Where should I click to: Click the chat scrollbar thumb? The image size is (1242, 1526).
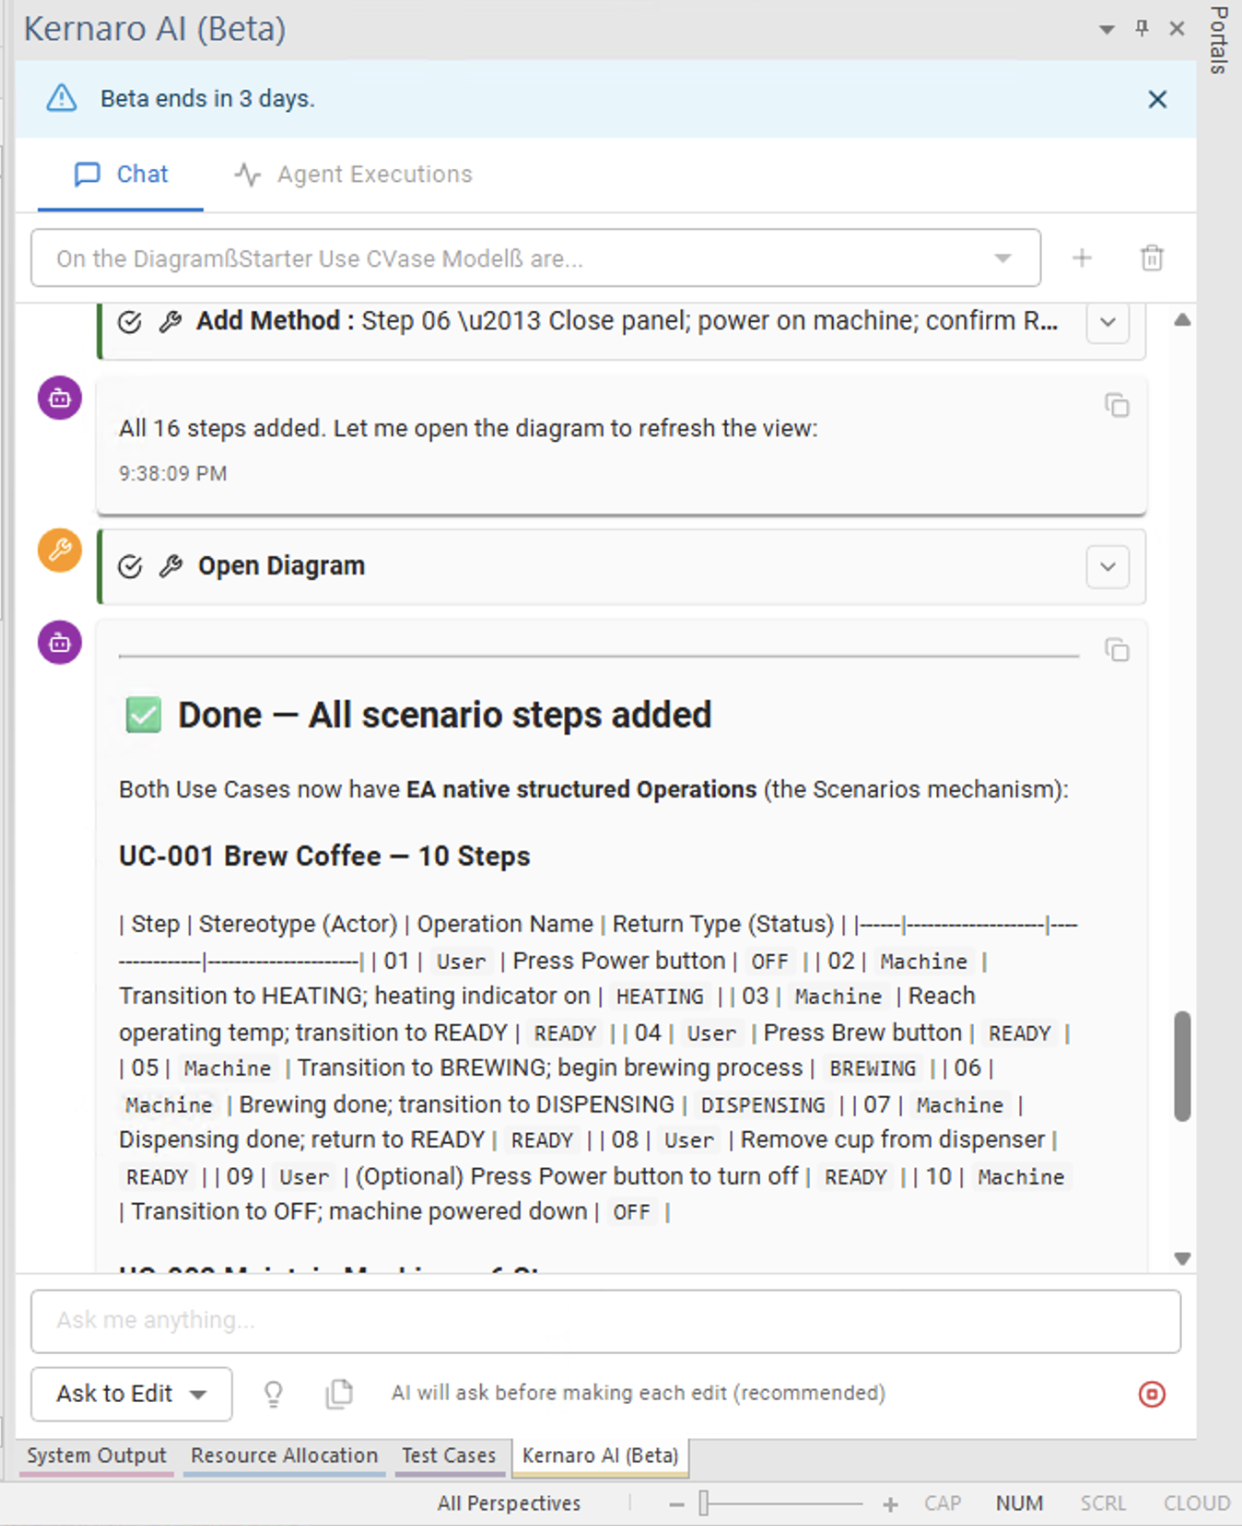(x=1182, y=1066)
